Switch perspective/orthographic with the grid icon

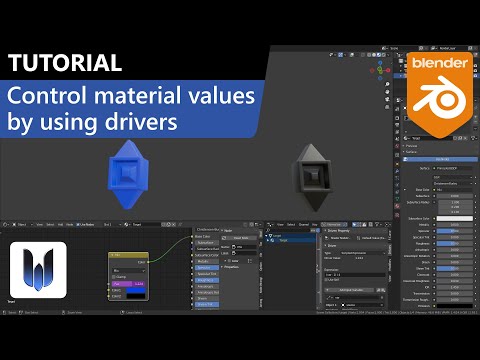click(387, 107)
